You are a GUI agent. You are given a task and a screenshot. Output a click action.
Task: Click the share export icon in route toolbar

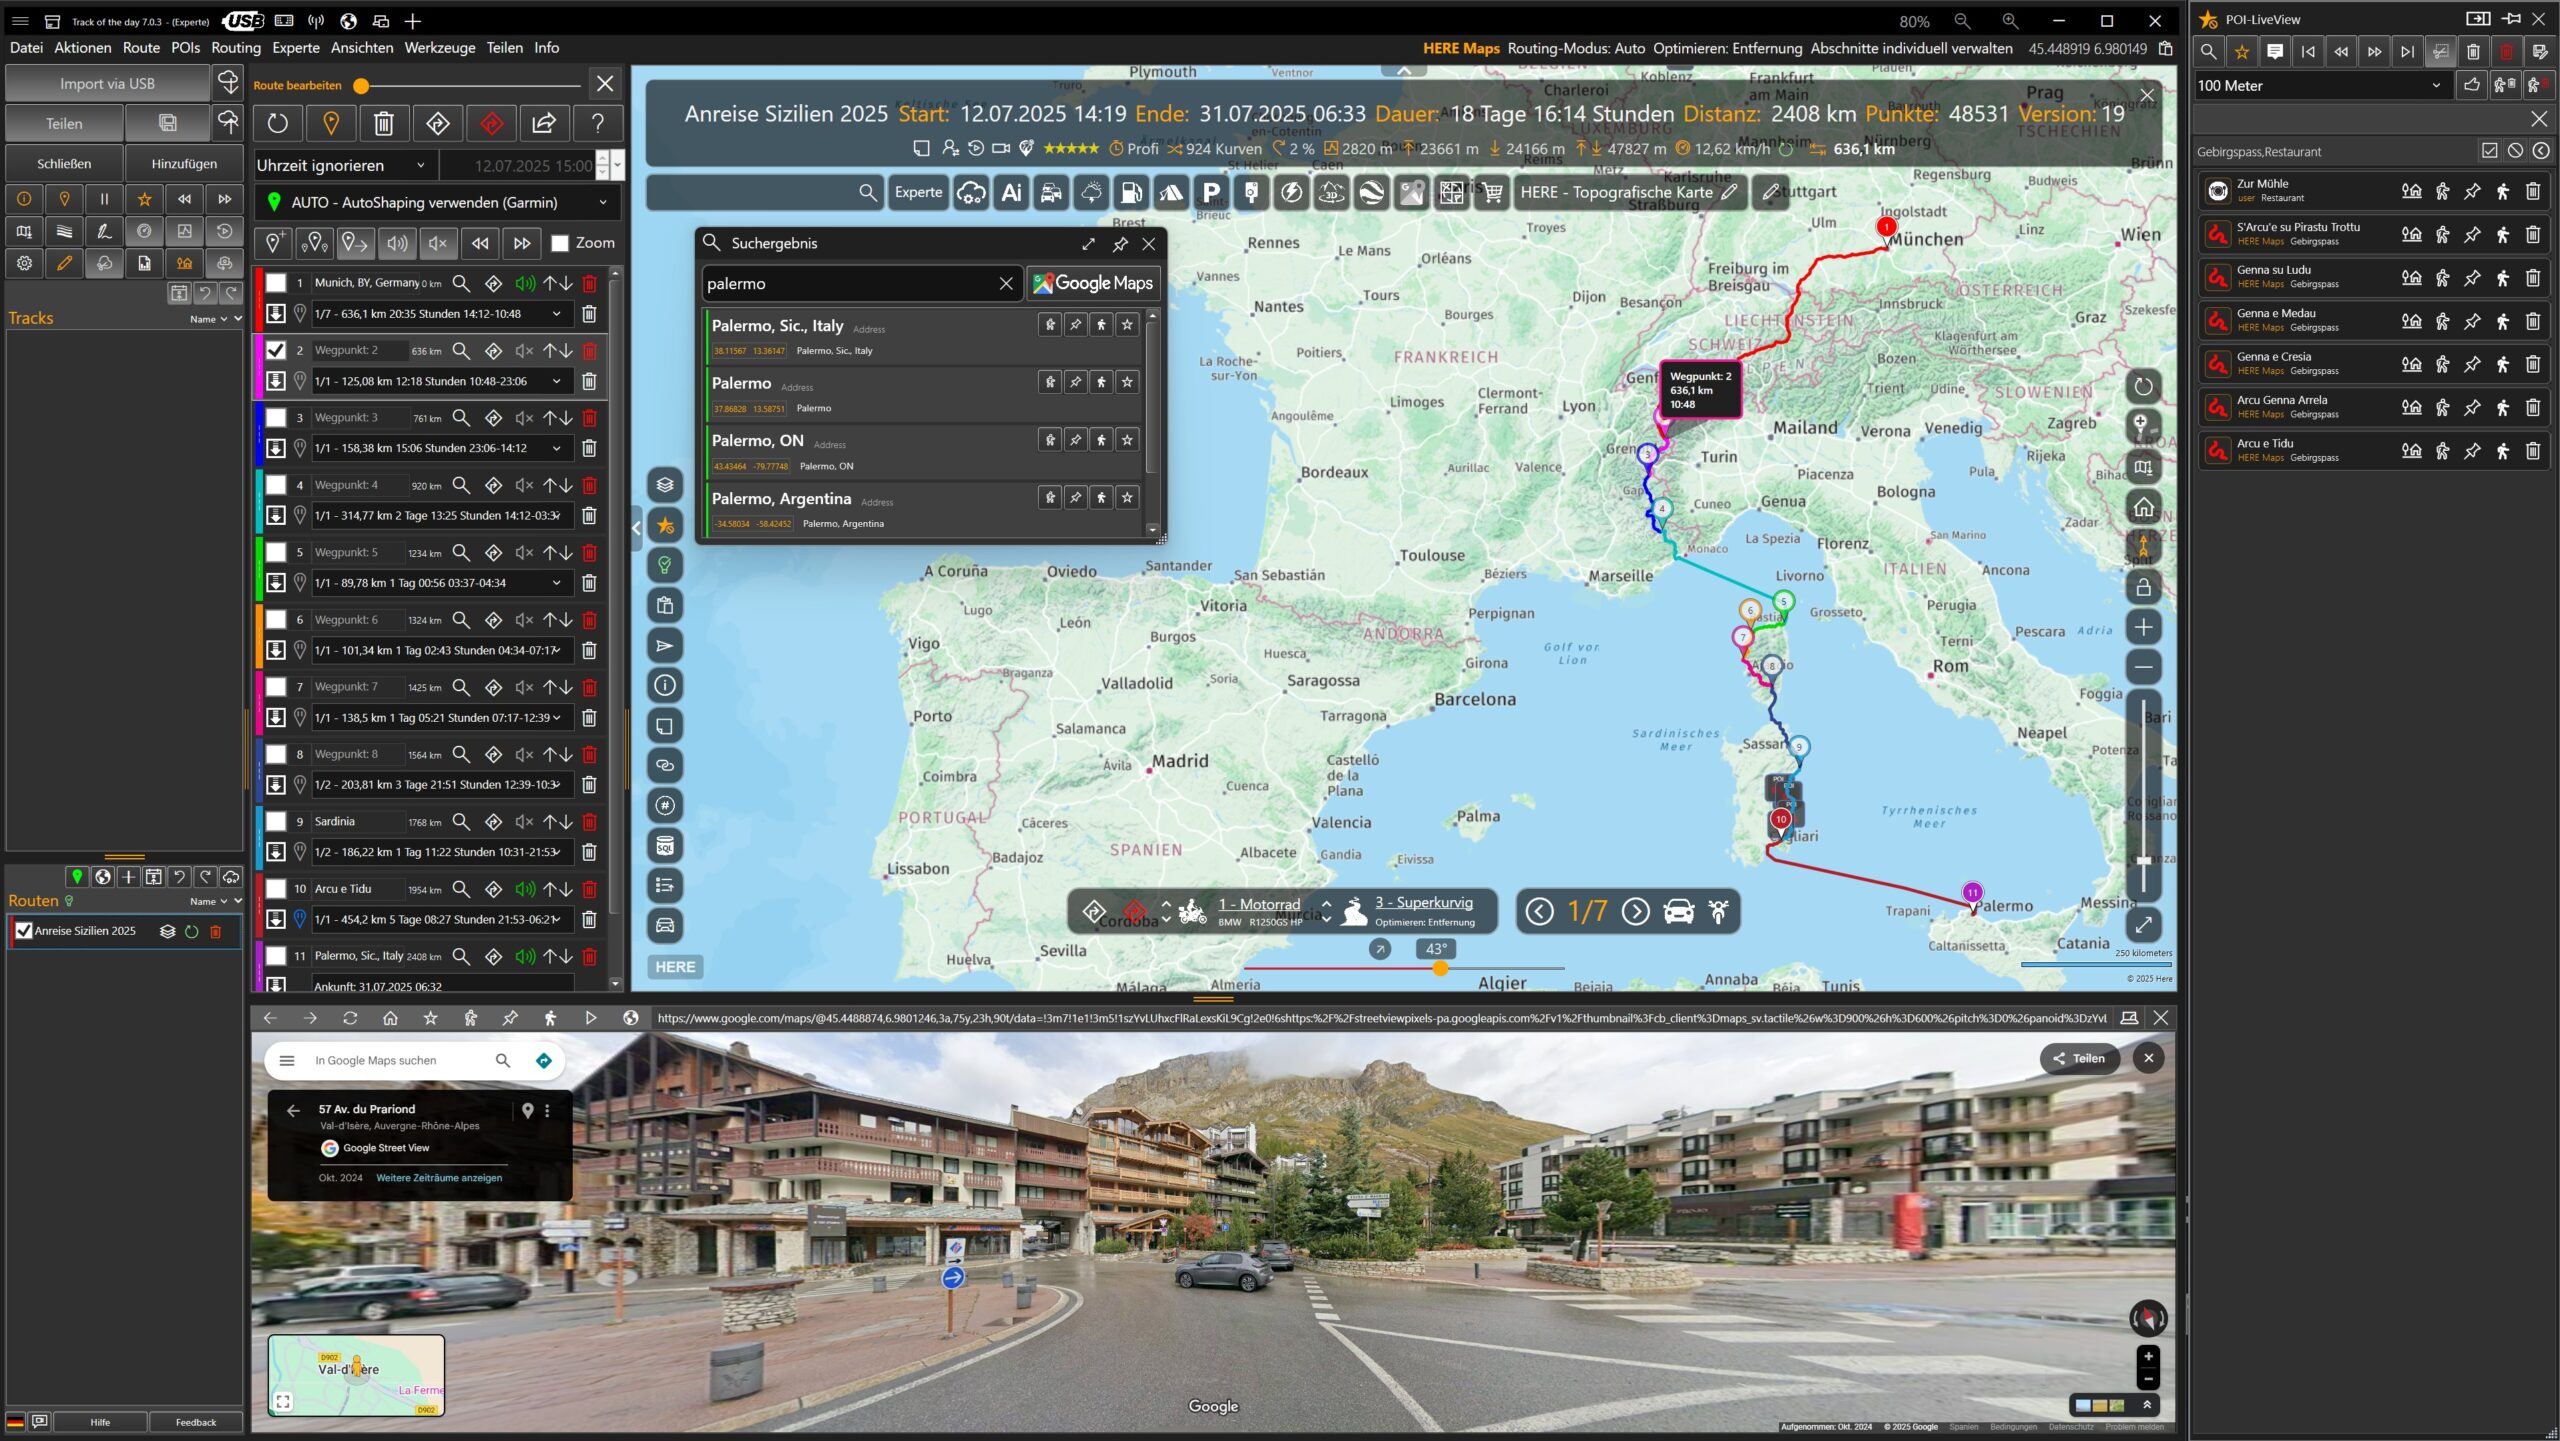click(544, 123)
